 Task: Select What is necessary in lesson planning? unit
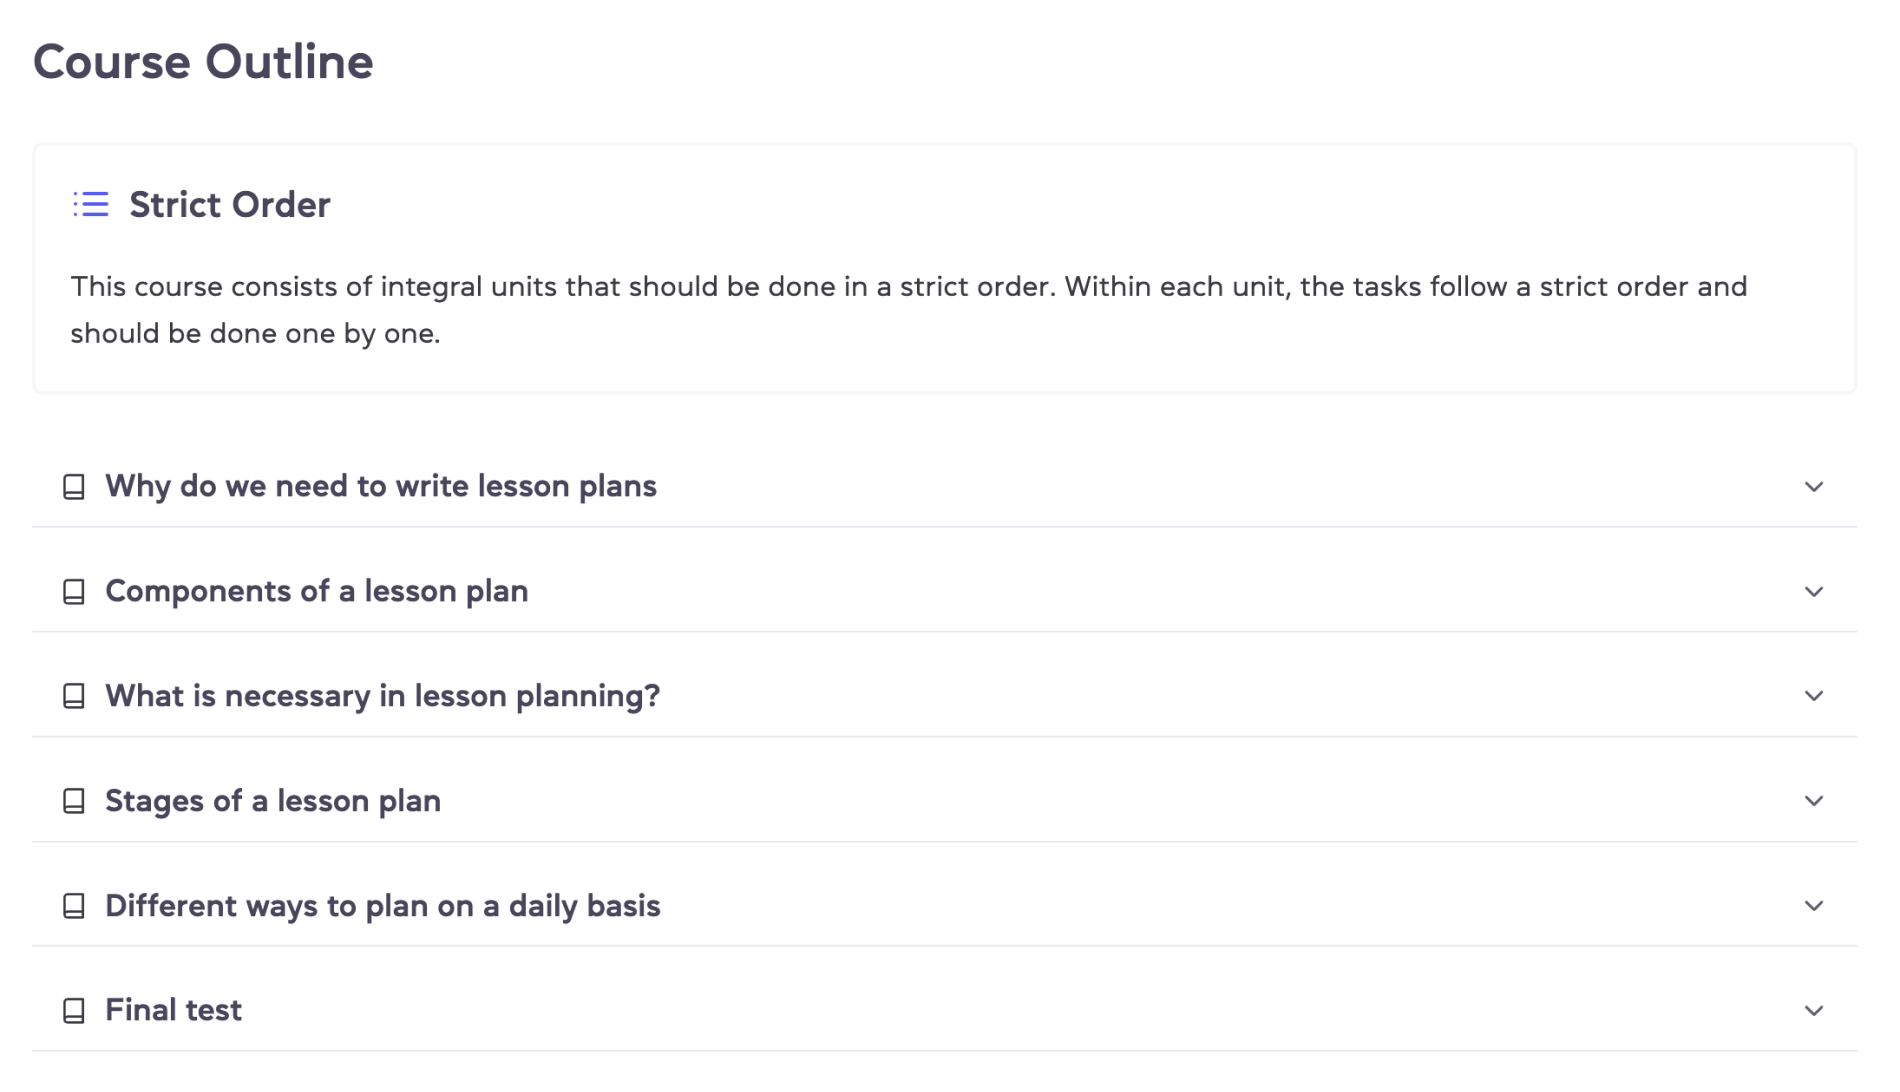click(x=382, y=696)
